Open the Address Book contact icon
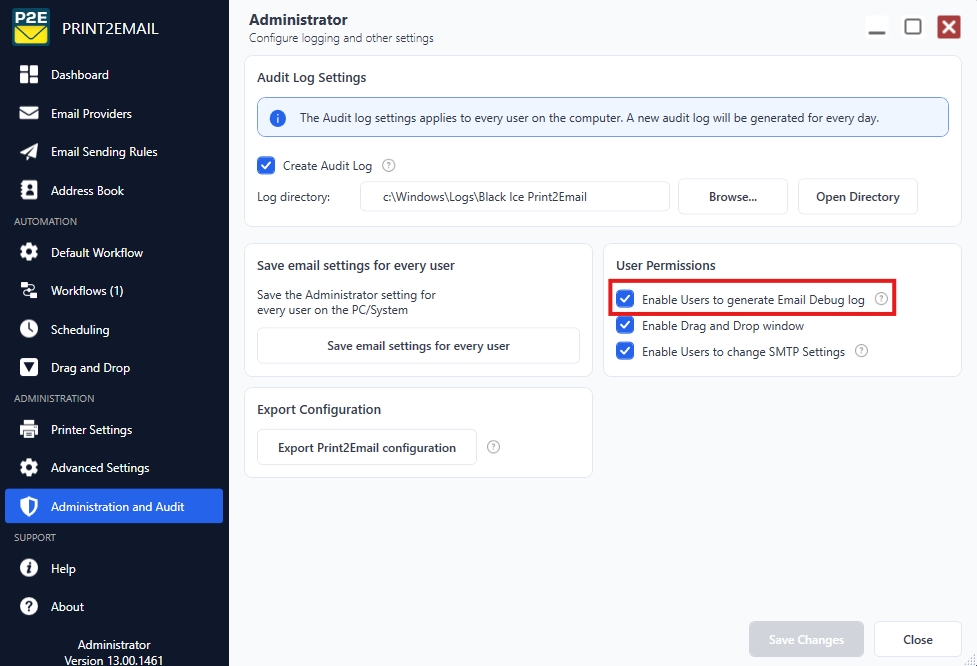 29,190
